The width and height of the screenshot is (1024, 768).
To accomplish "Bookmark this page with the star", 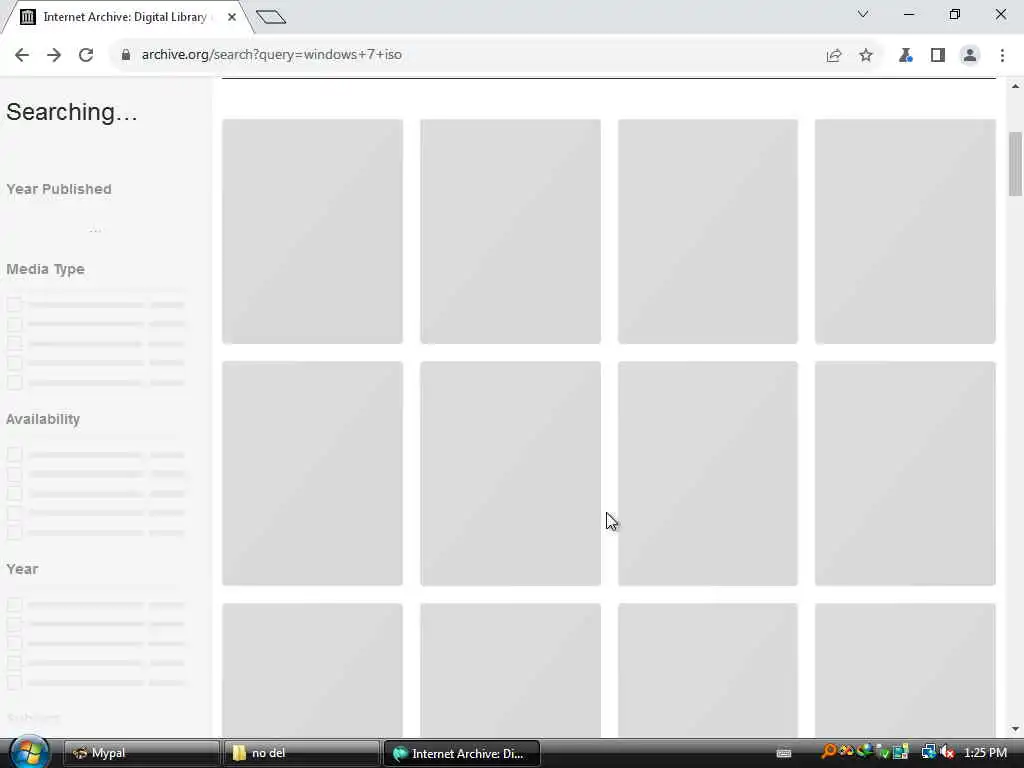I will click(866, 56).
